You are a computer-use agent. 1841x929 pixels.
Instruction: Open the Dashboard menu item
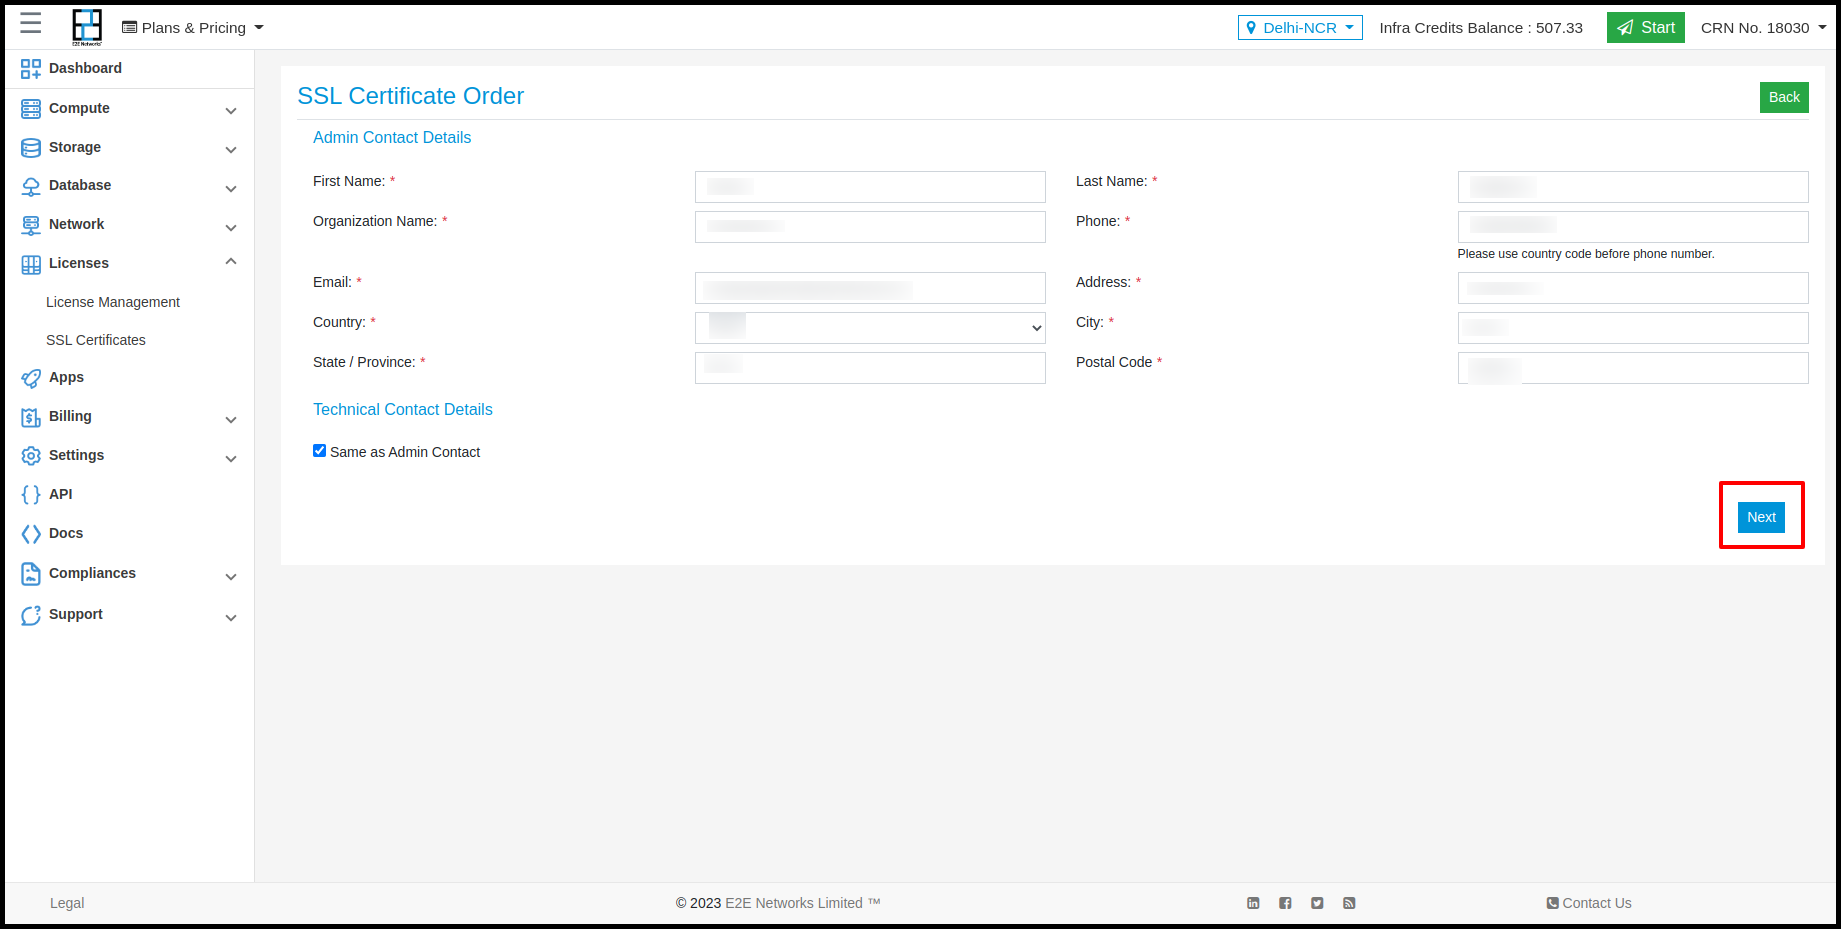(x=85, y=68)
